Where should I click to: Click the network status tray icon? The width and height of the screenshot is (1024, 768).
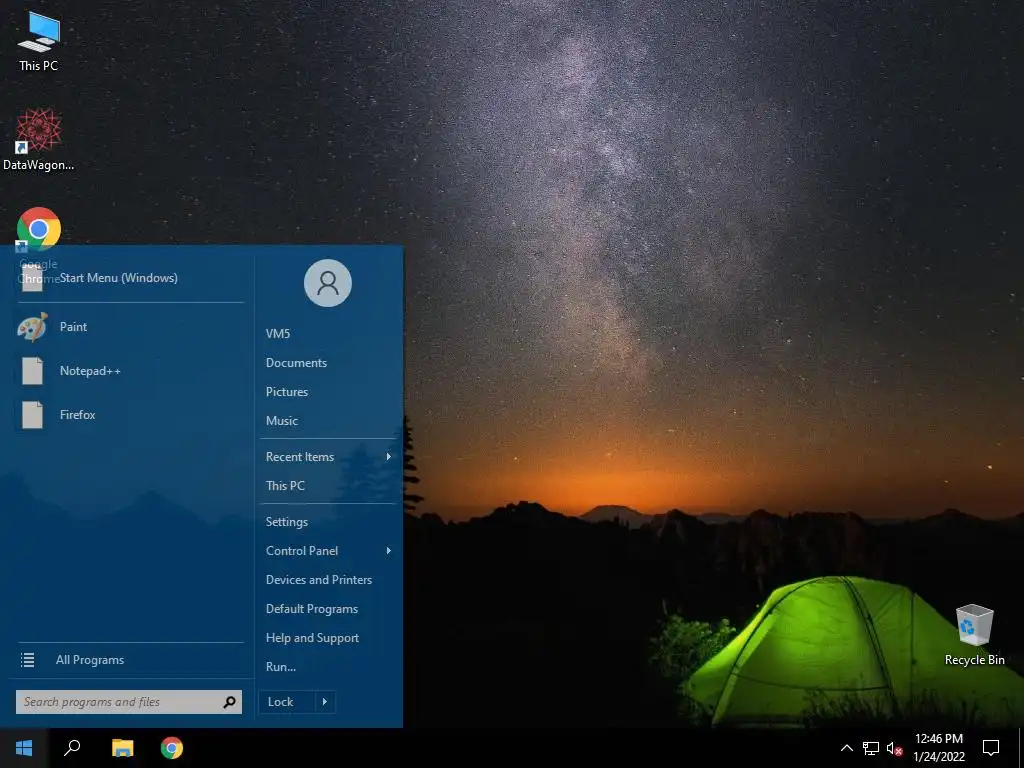tap(871, 748)
